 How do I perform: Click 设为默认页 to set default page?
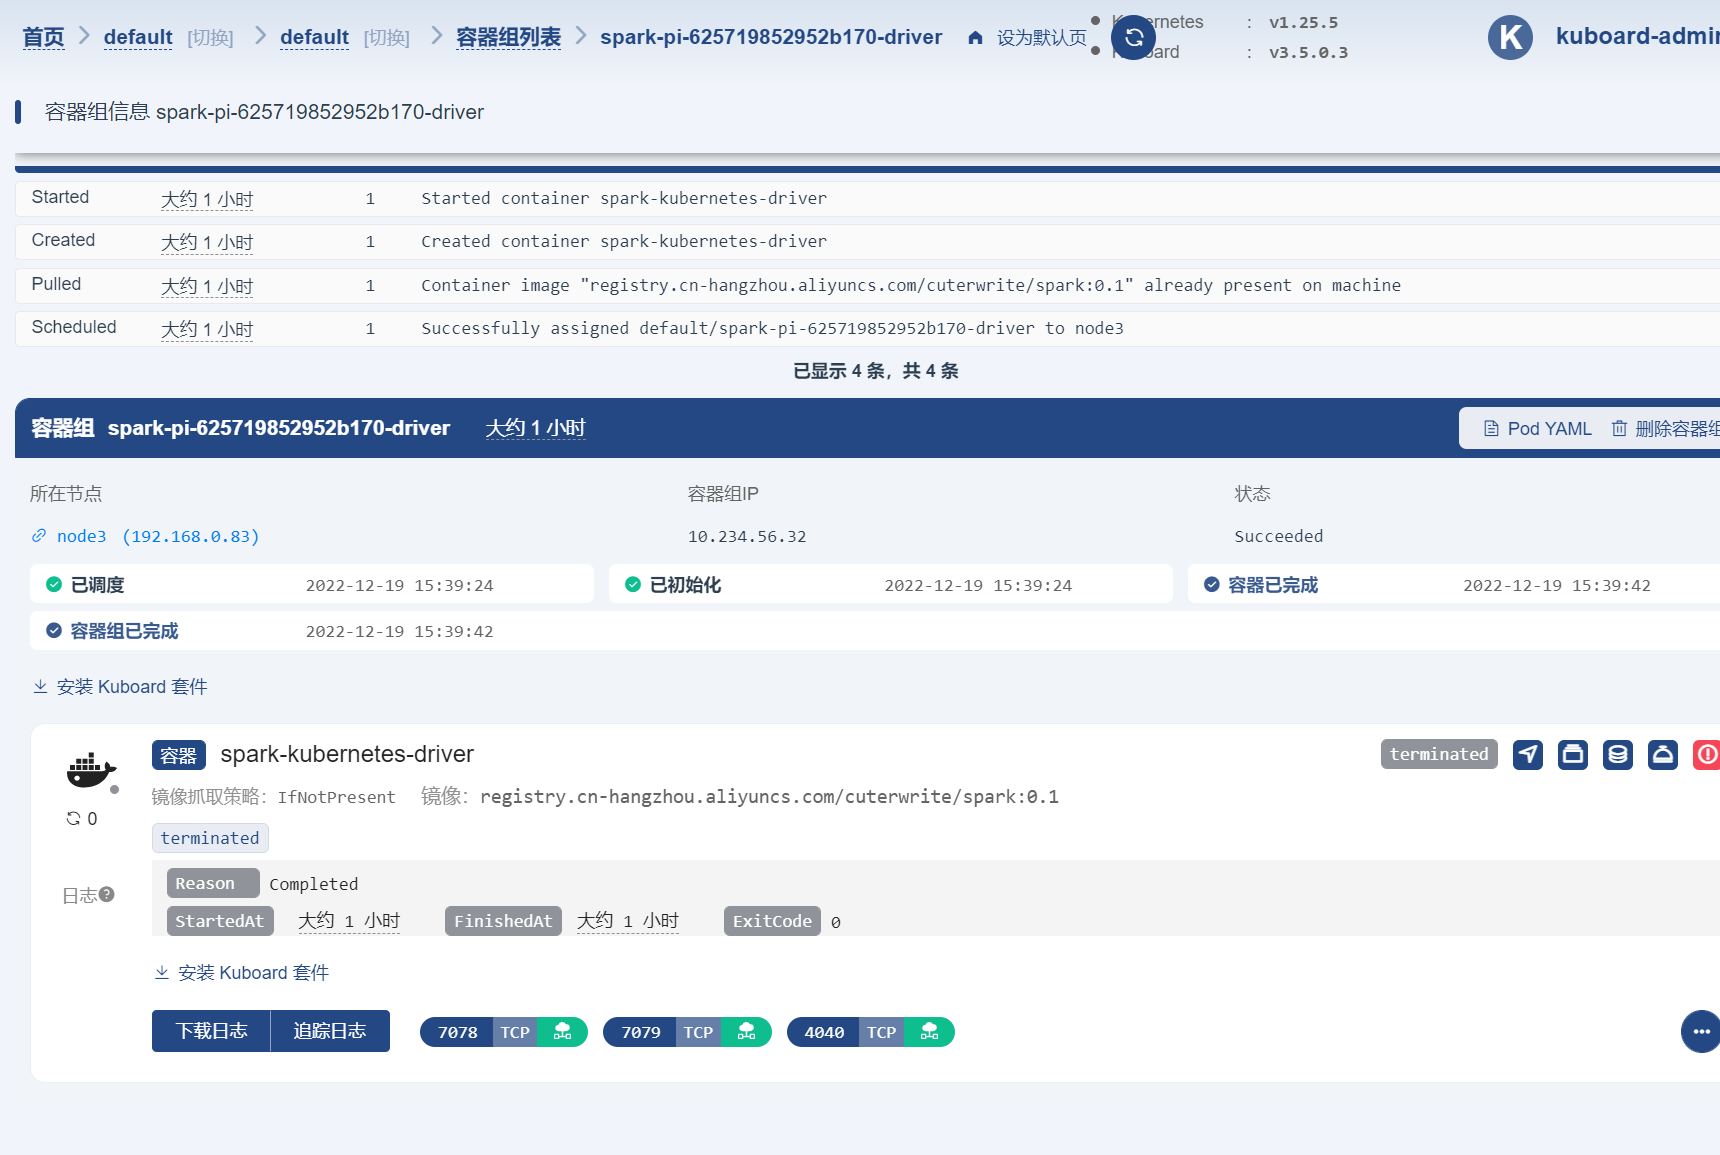coord(1029,38)
